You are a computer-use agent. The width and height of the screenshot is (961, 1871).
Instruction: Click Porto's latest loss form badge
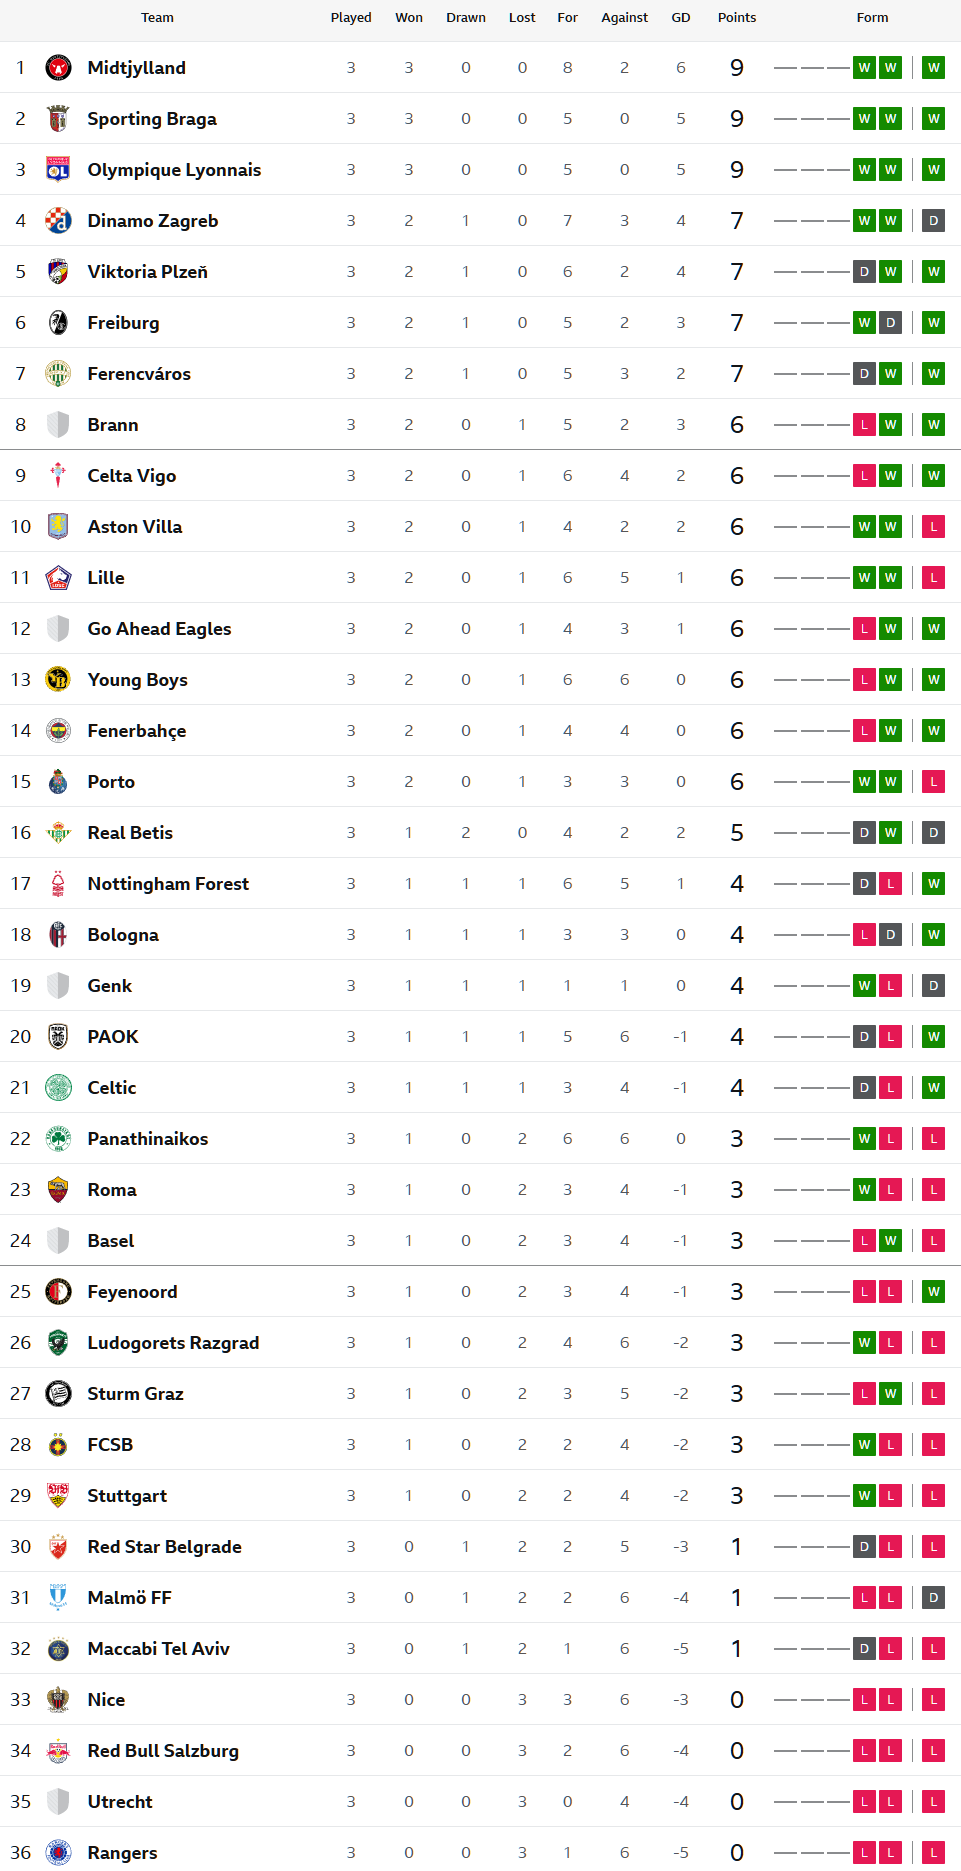point(933,782)
